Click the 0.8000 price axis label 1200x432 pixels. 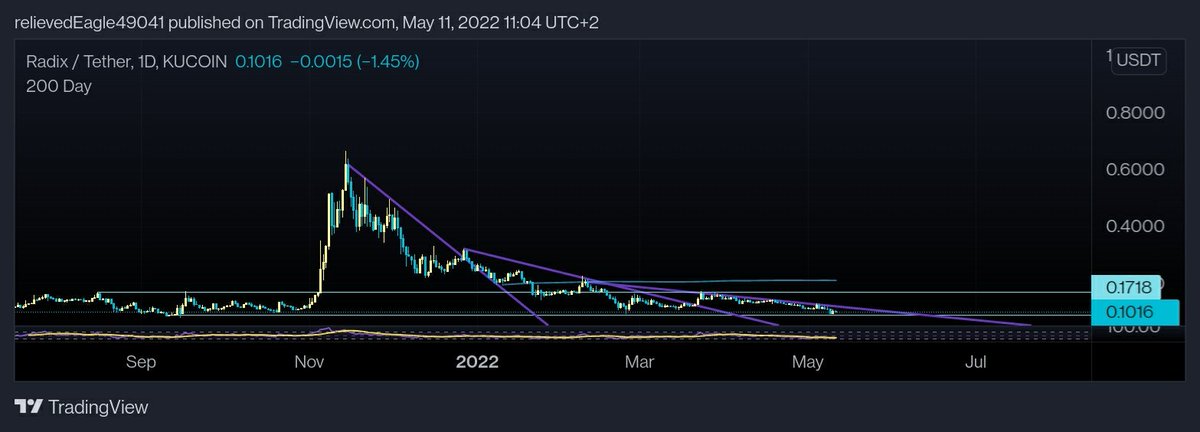[x=1134, y=113]
